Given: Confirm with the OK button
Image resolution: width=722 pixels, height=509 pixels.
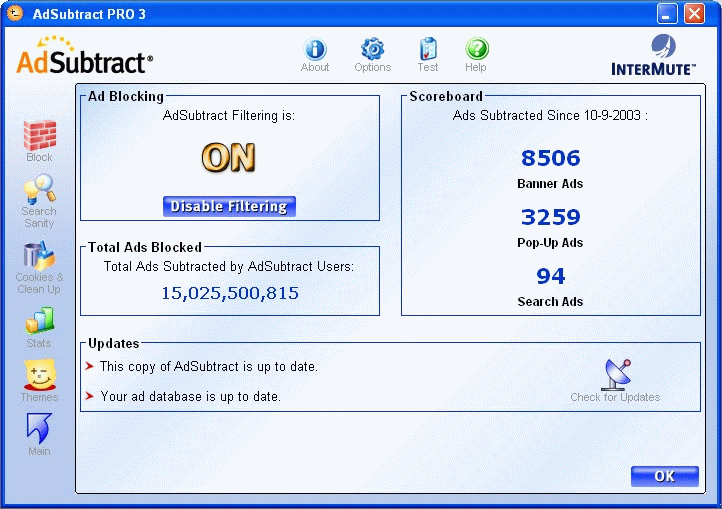Looking at the screenshot, I should [664, 476].
